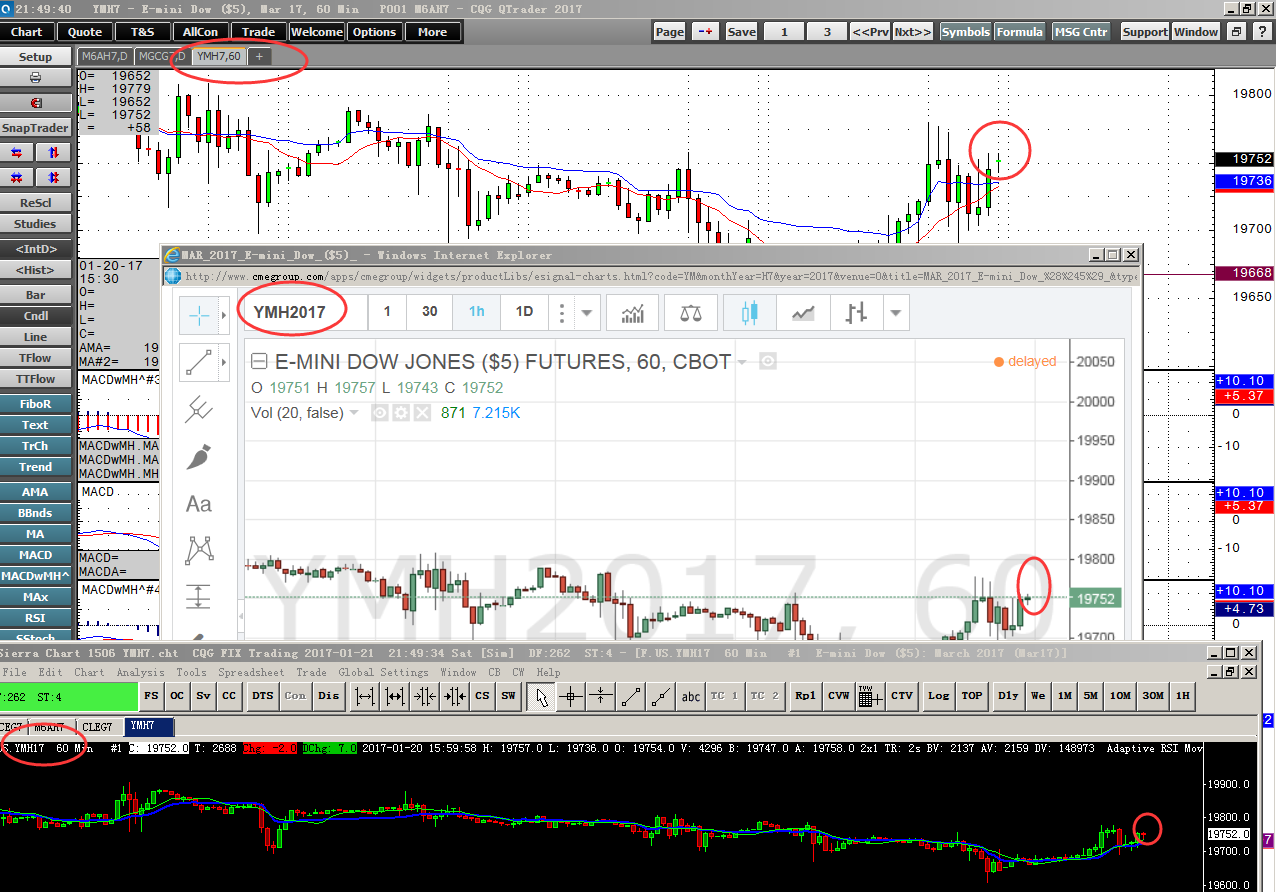The image size is (1276, 892).
Task: Click the printer icon in CQG sidebar
Action: tap(36, 78)
